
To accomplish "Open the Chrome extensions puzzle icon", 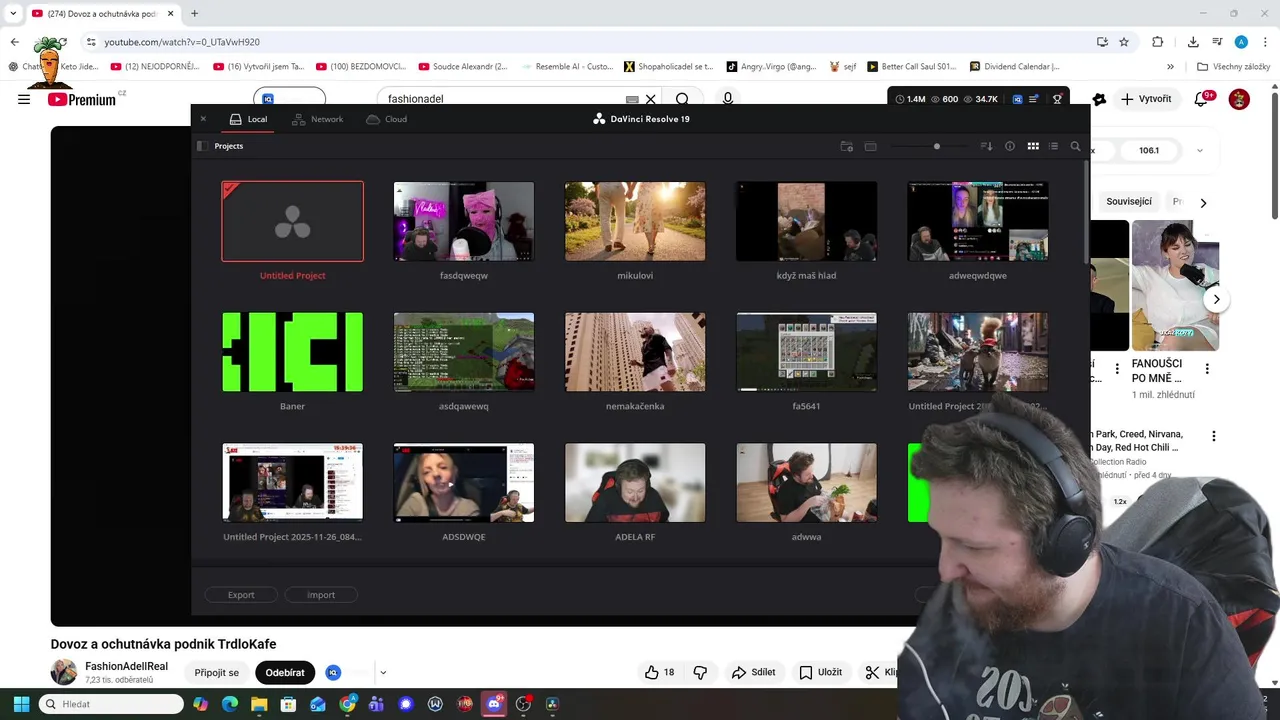I will click(1158, 42).
